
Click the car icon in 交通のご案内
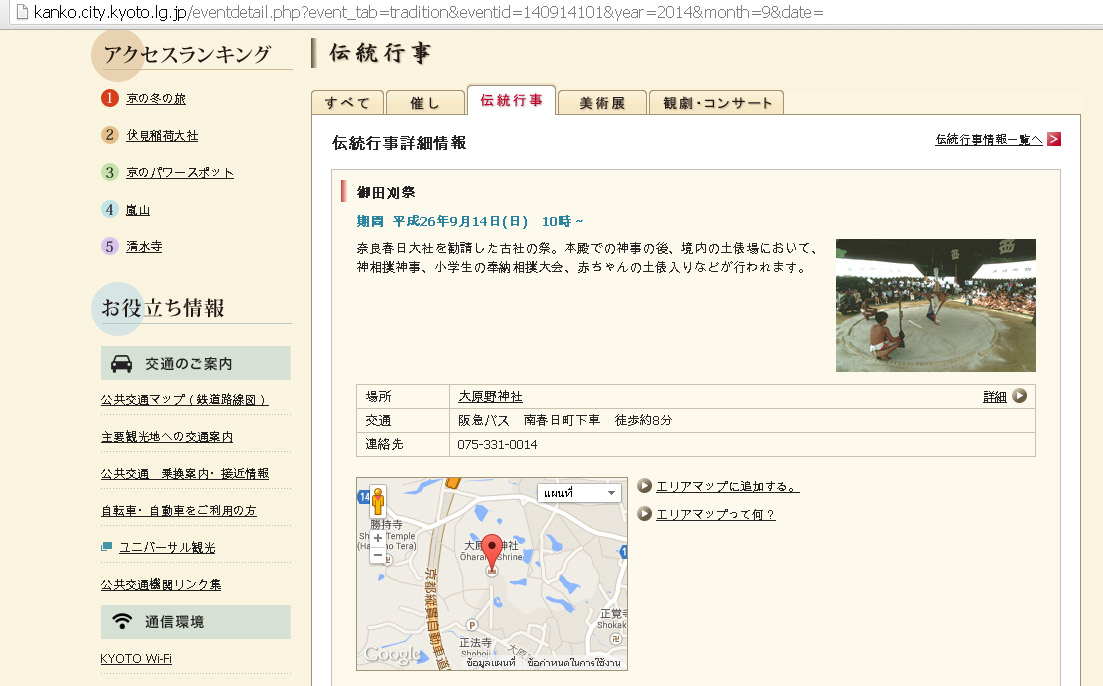[x=122, y=363]
